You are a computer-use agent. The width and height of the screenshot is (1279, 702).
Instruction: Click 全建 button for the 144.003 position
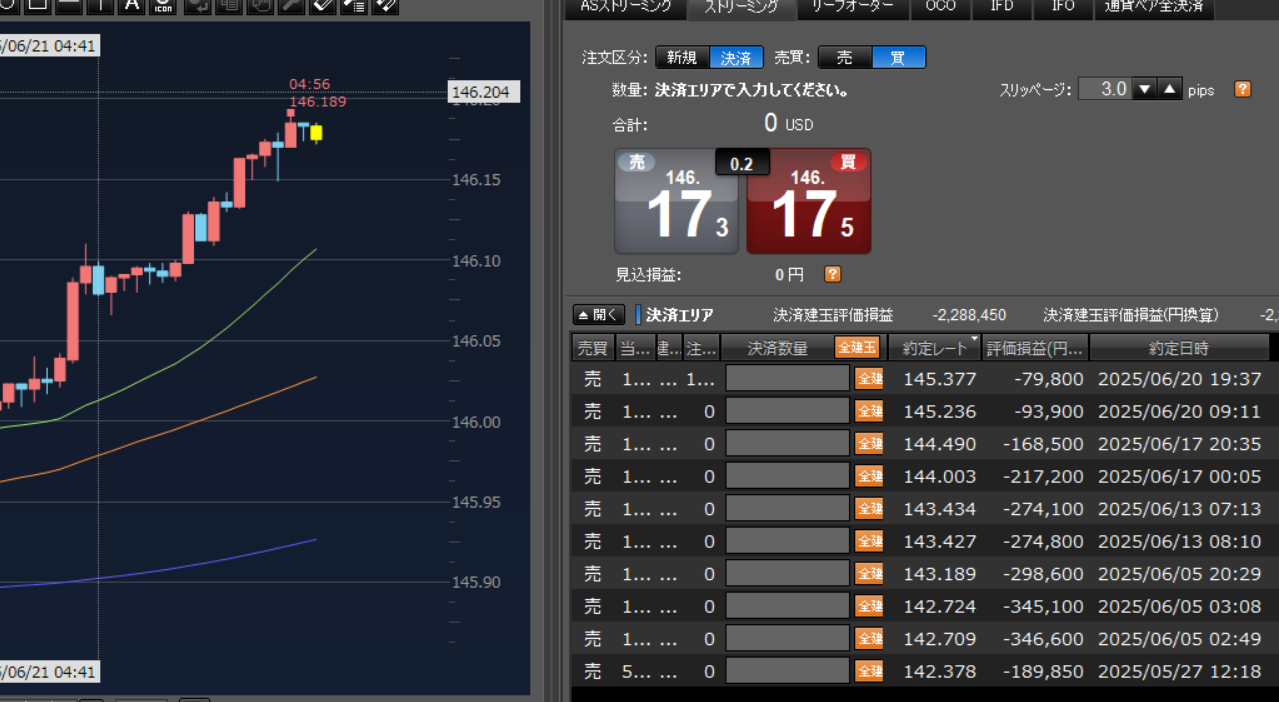(x=869, y=477)
